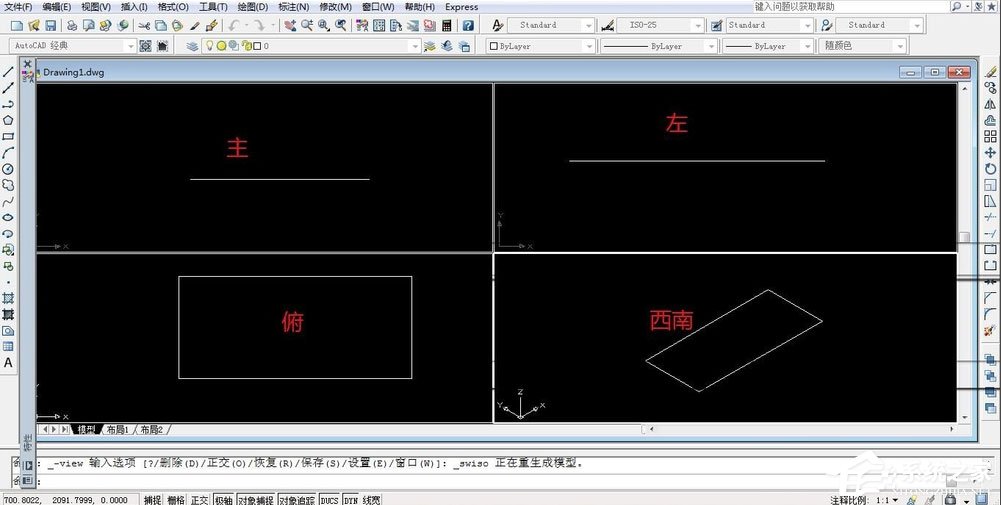Select the Hatch tool

pos(8,298)
